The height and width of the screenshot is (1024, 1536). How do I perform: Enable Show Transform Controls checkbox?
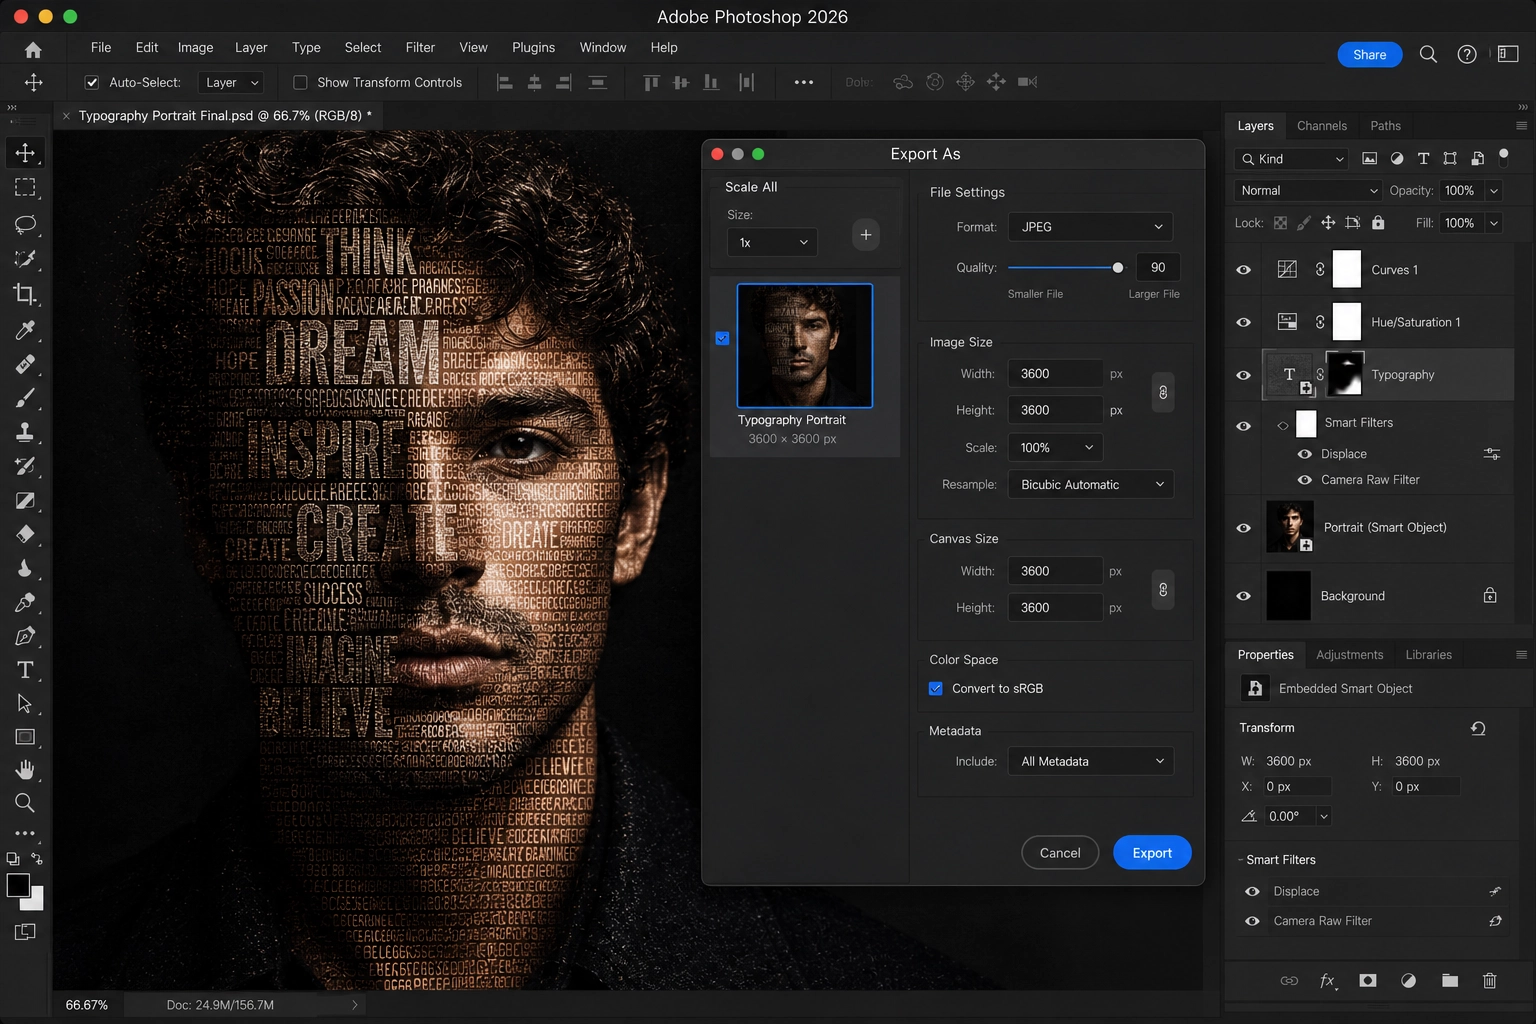pos(300,83)
